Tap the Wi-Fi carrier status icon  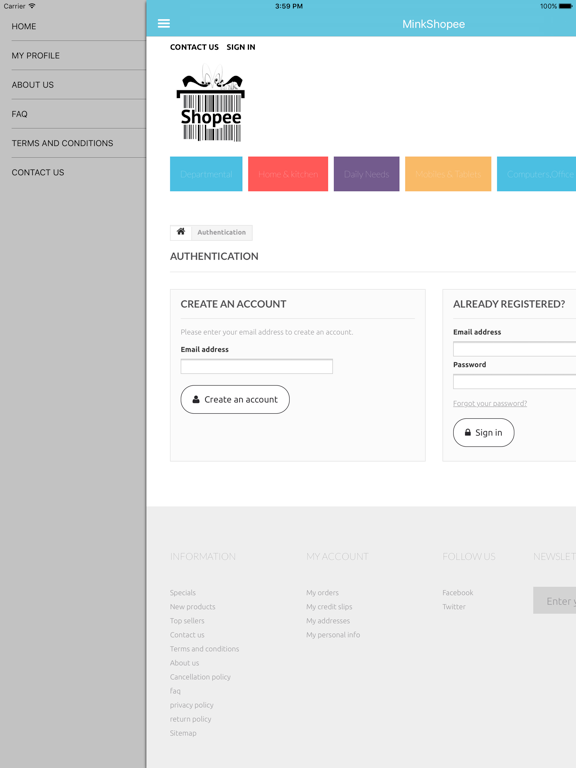tap(32, 6)
